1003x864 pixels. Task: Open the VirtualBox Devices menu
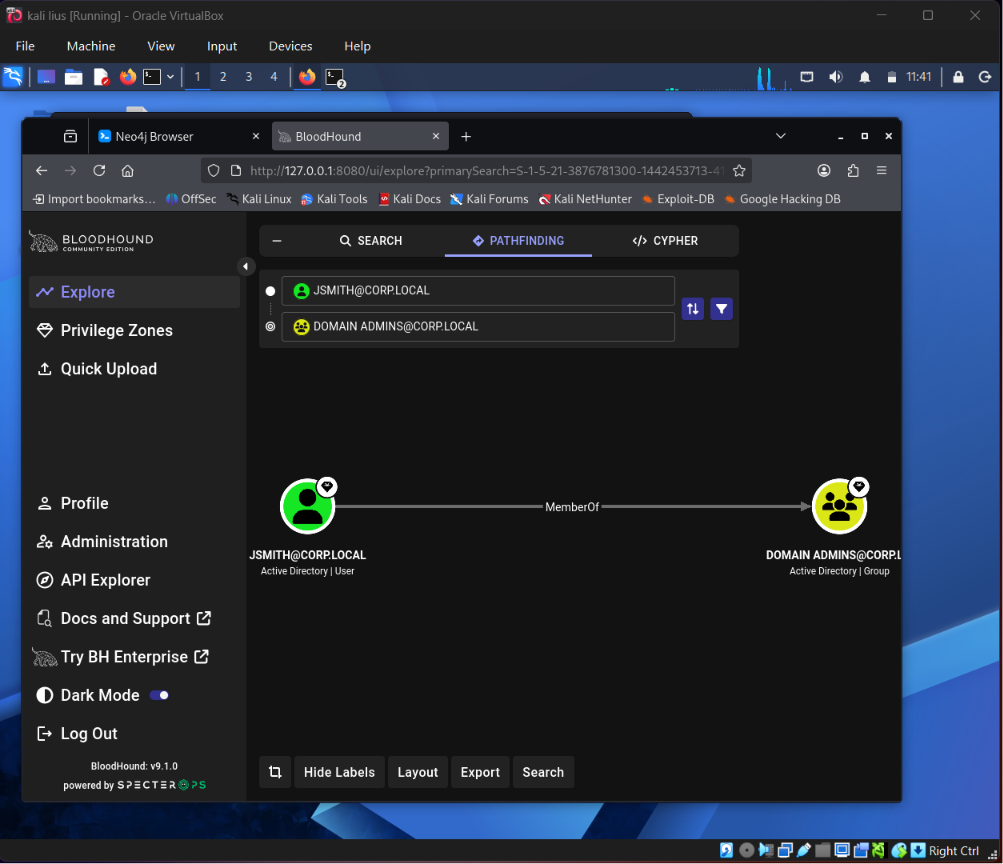(x=290, y=46)
